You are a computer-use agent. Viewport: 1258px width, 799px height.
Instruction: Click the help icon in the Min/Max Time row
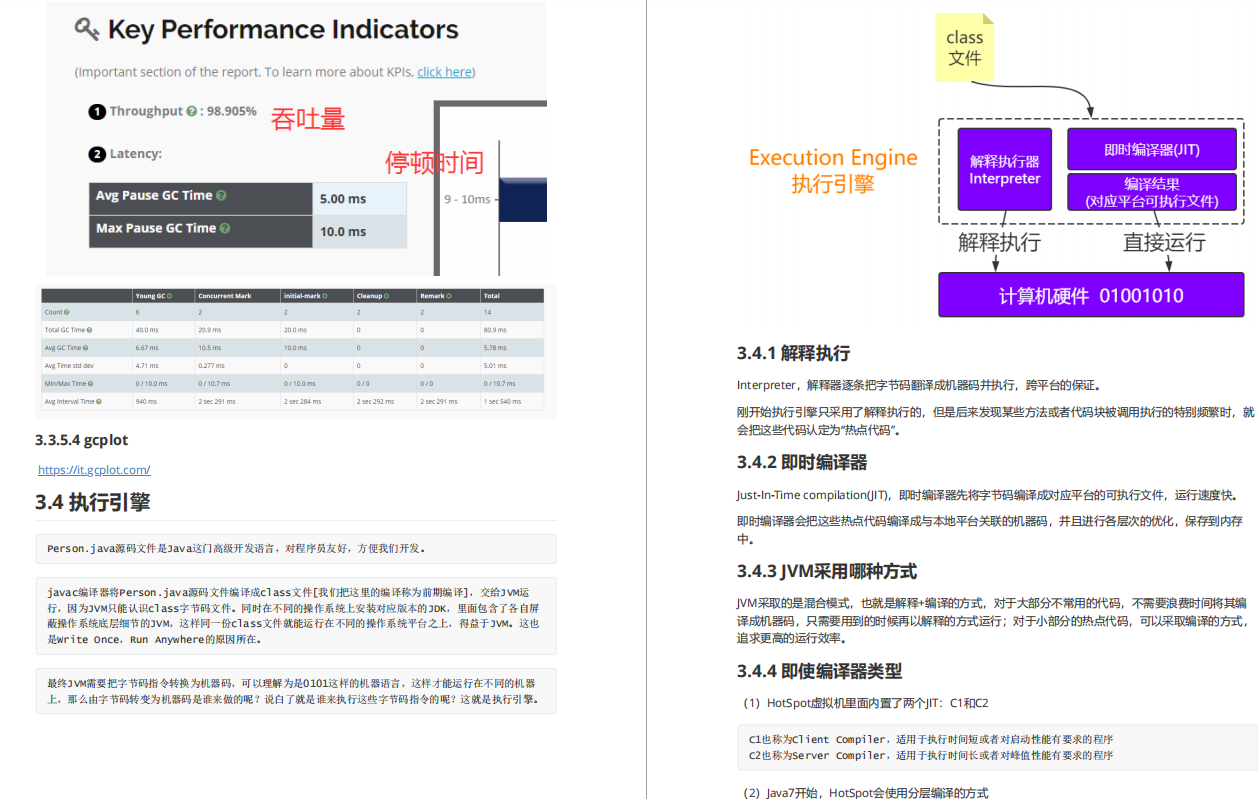(x=91, y=384)
